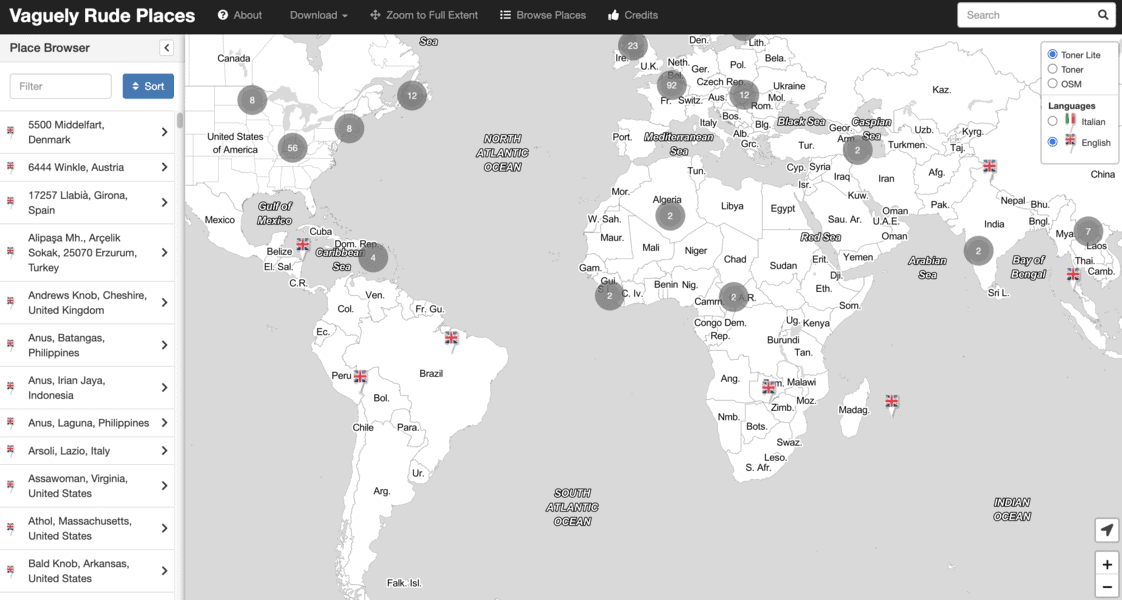The image size is (1122, 600).
Task: Open the Download dropdown menu
Action: pos(318,15)
